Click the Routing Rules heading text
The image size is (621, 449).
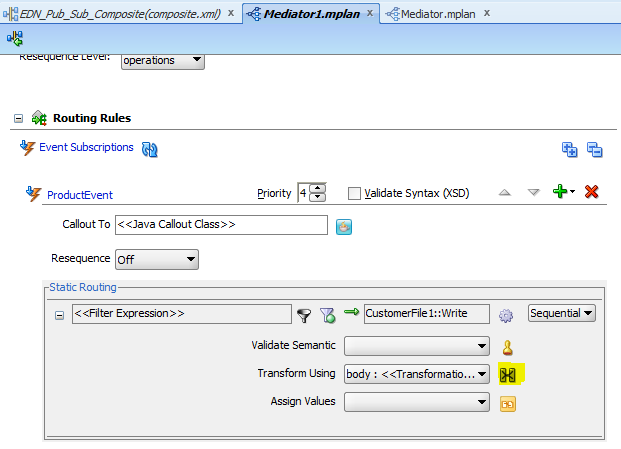(92, 118)
